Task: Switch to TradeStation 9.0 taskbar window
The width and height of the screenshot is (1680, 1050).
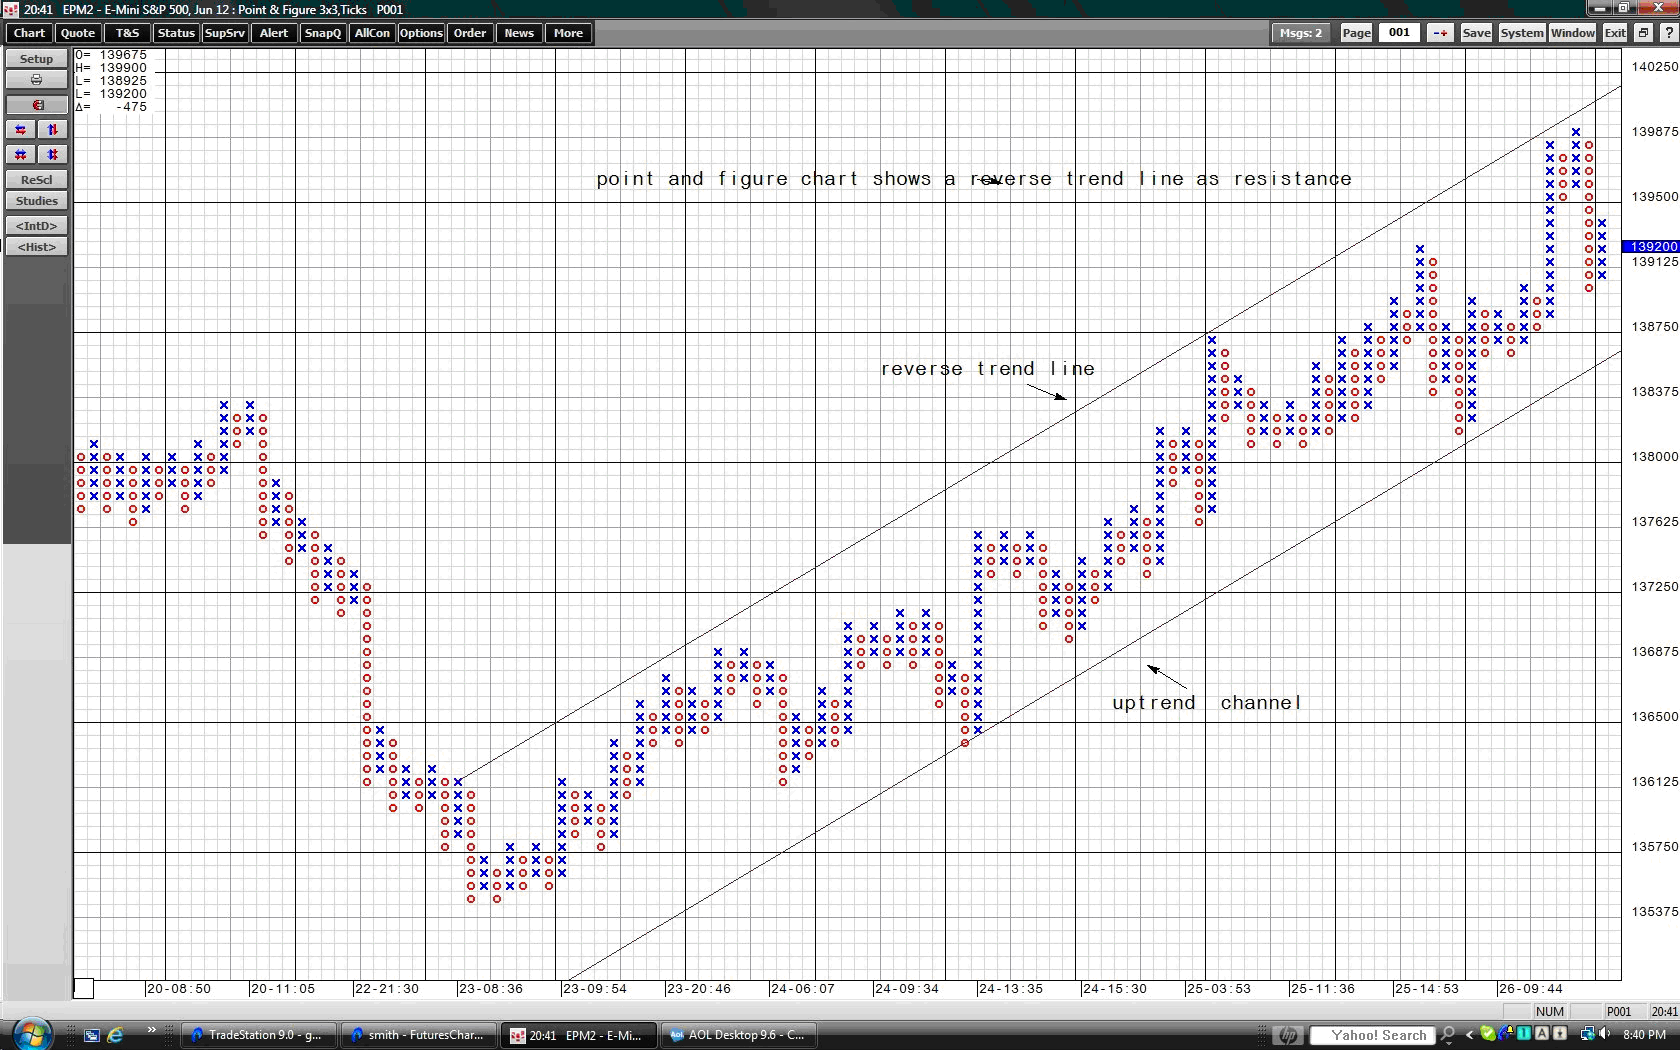Action: (258, 1035)
